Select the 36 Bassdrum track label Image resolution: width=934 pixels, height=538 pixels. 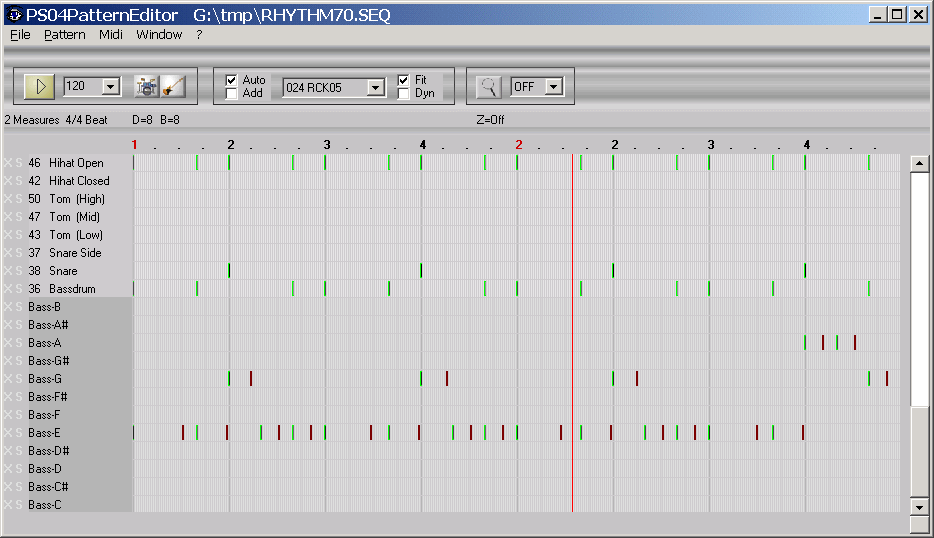(62, 288)
